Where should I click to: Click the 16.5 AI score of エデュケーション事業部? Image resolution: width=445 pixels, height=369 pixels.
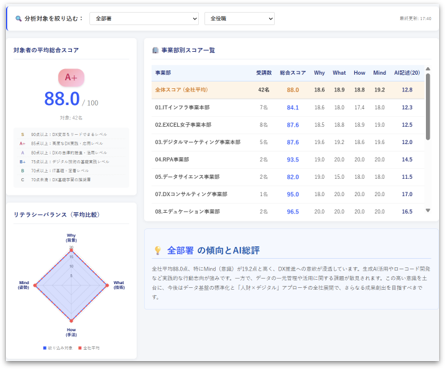(407, 211)
